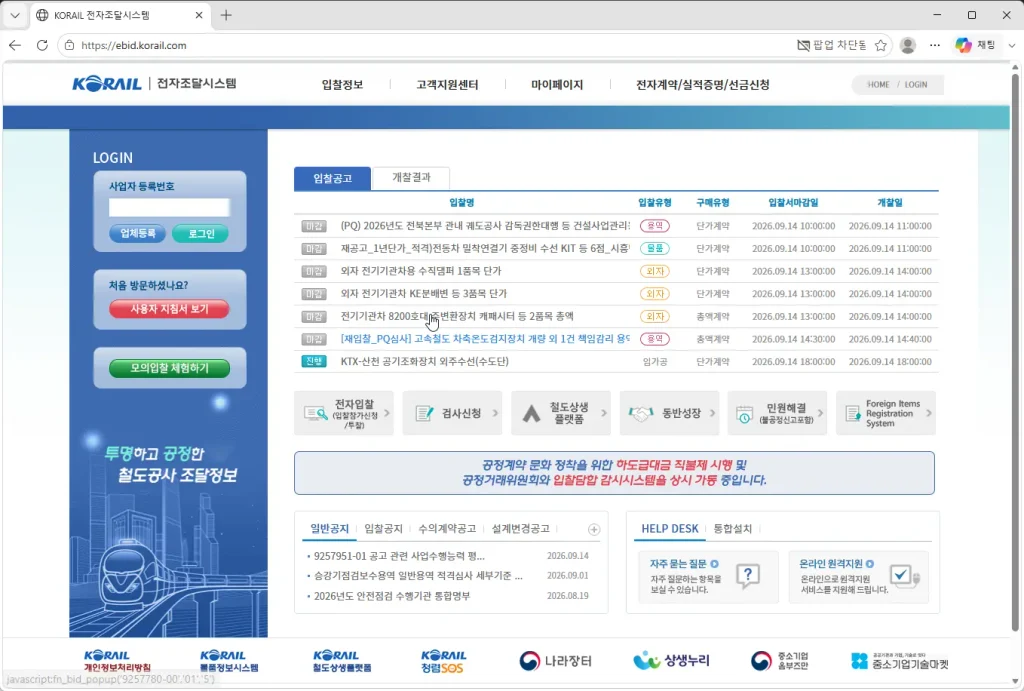Open KORAIL 청렴SOS footer logo

coord(443,661)
